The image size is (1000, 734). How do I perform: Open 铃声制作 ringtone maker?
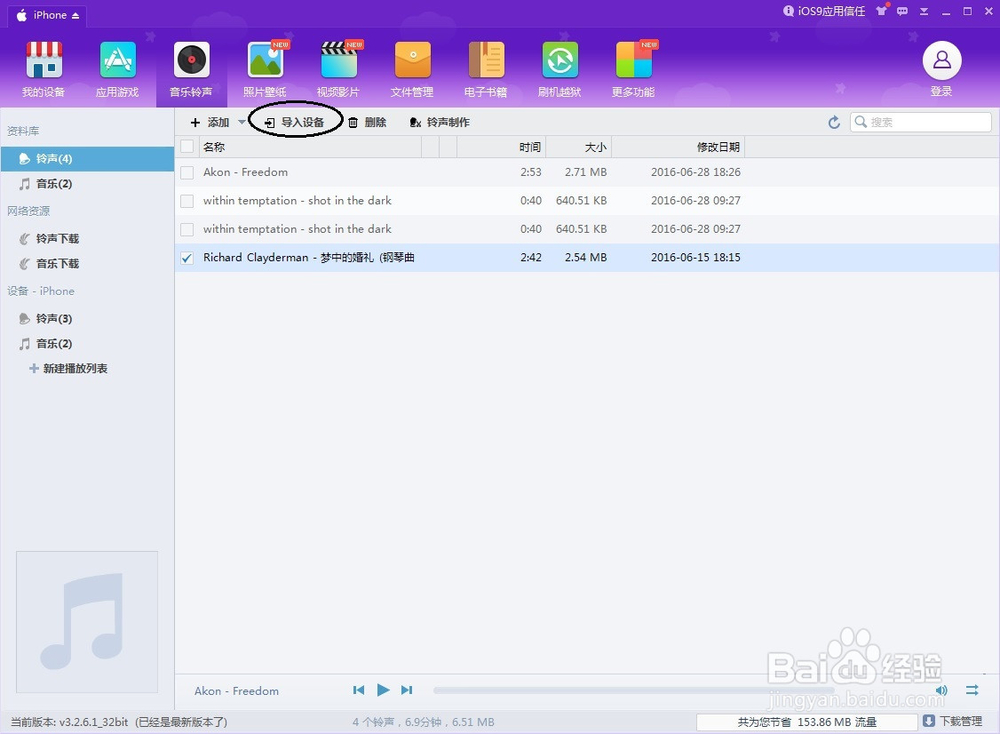point(439,122)
